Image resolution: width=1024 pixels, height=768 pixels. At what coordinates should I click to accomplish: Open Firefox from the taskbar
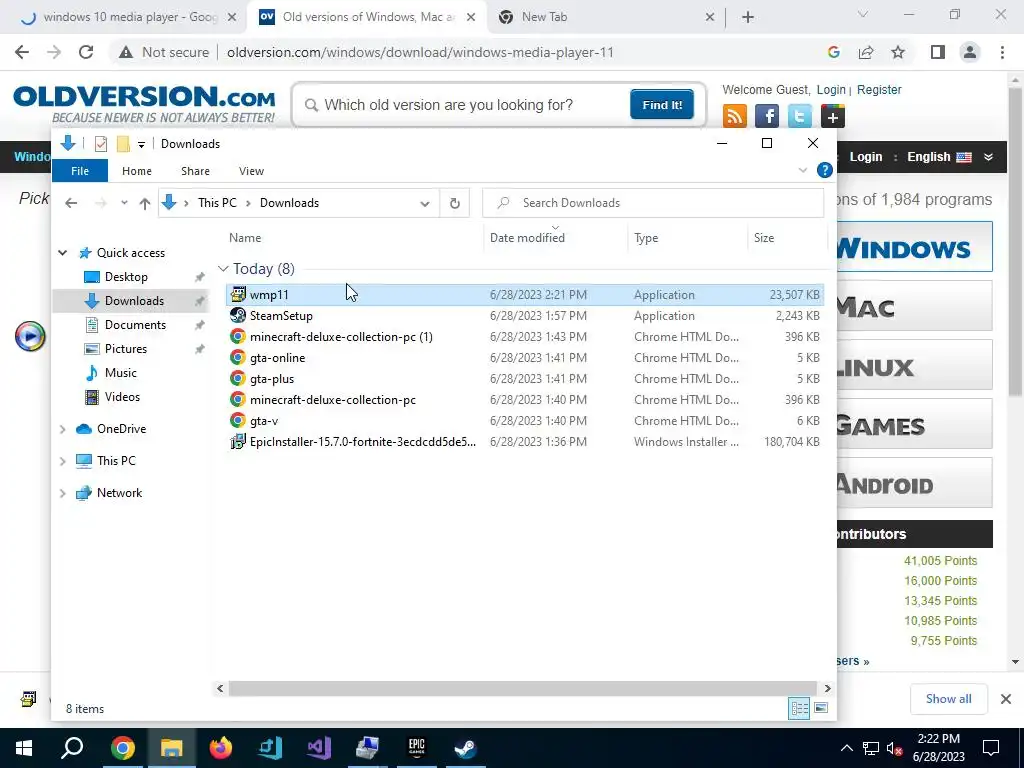point(221,748)
